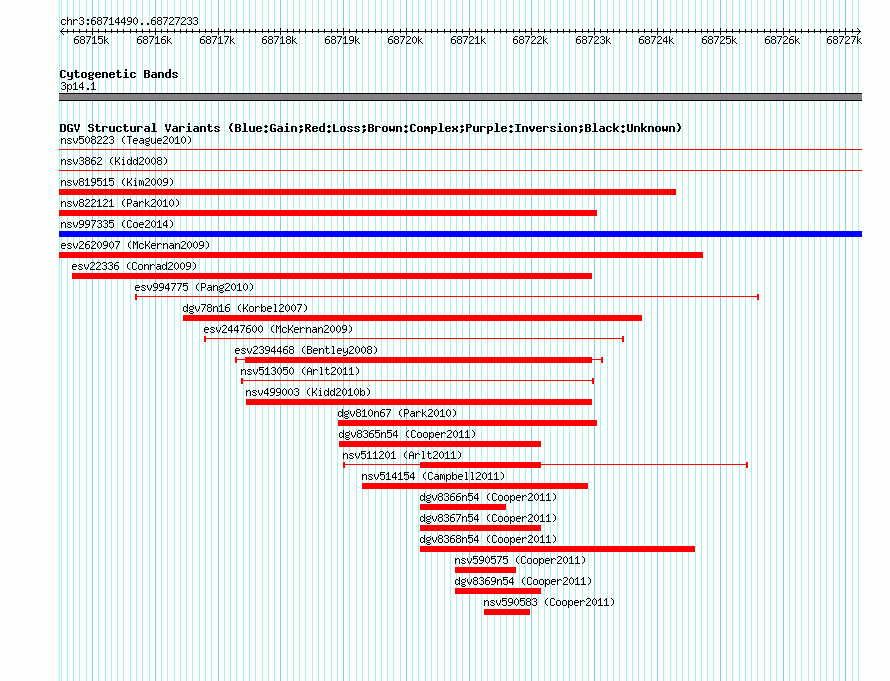The width and height of the screenshot is (890, 681).
Task: Click the 68721k ruler tick label
Action: click(x=468, y=40)
